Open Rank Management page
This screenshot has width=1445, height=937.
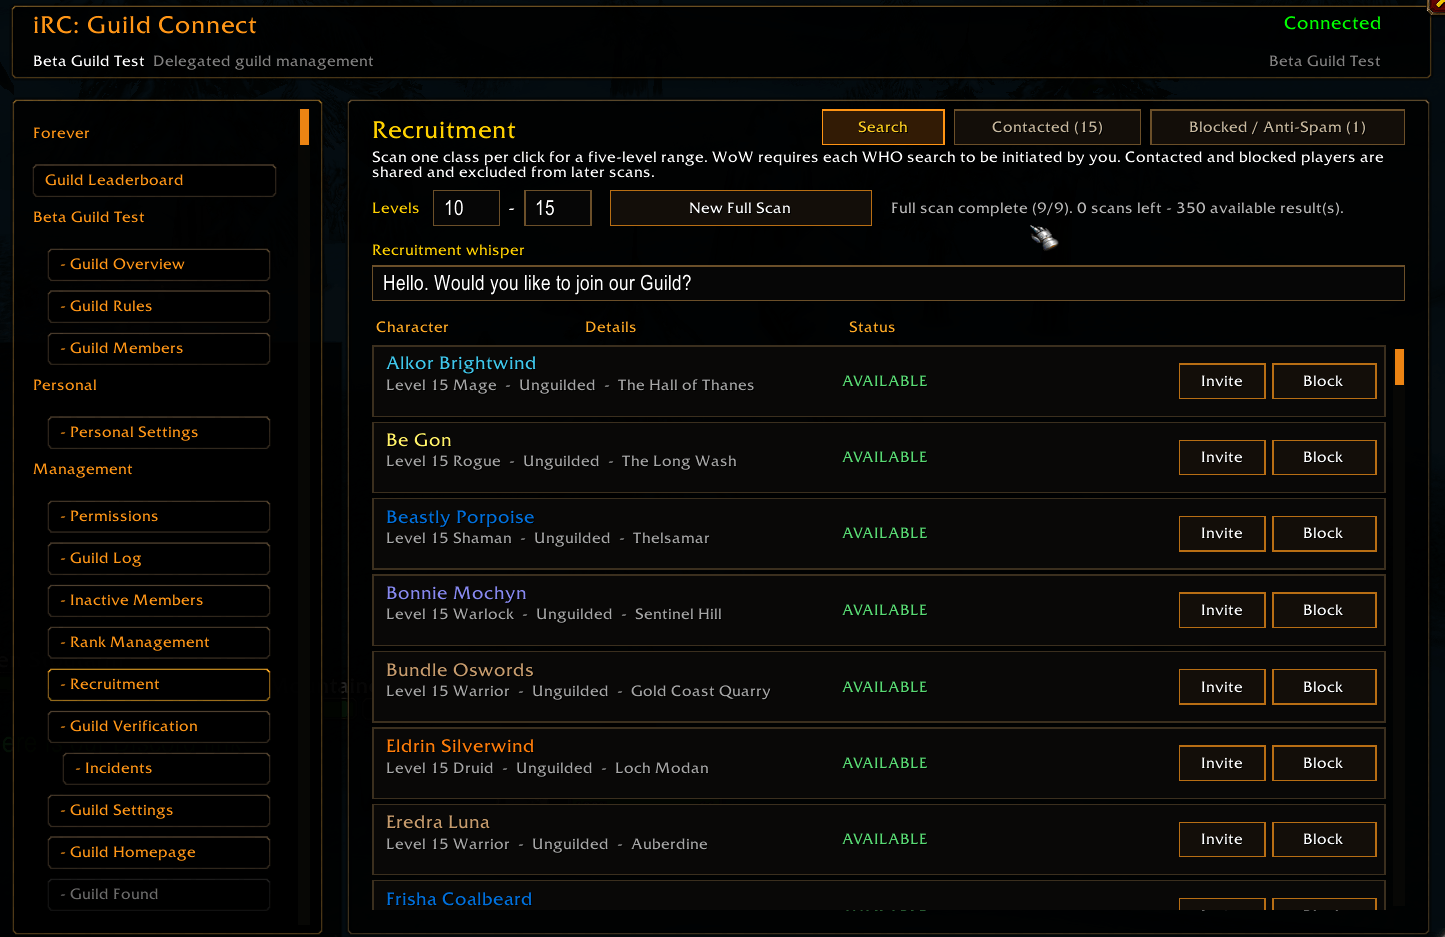coord(159,642)
